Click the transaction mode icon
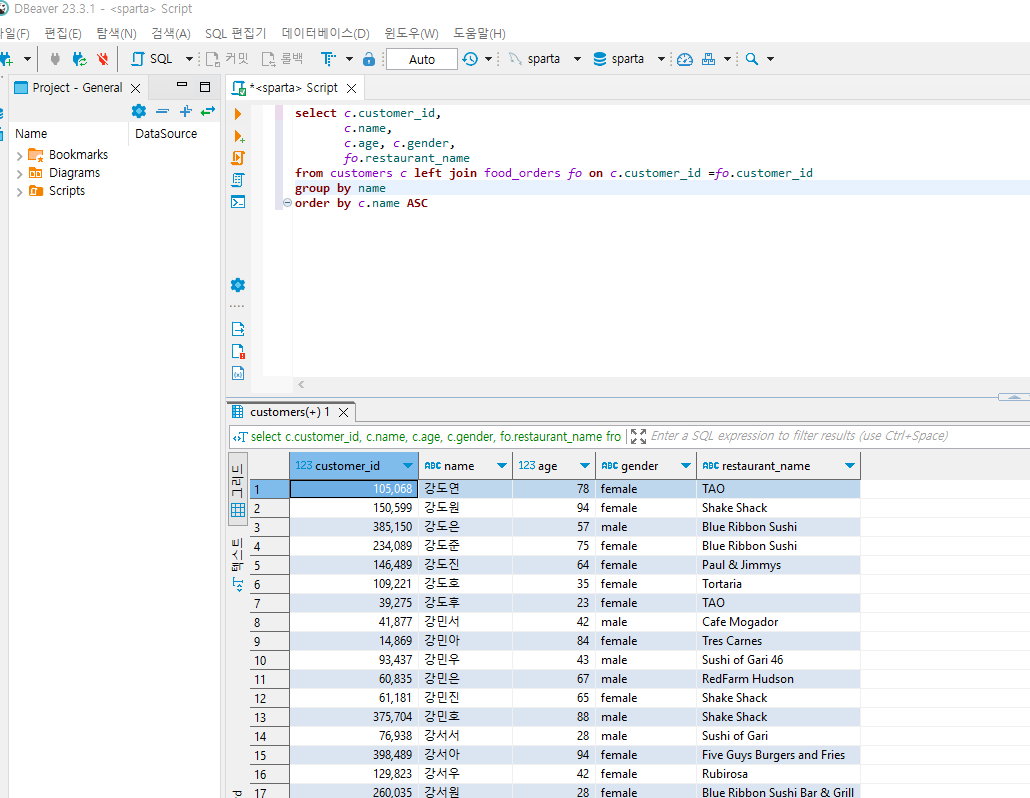1030x798 pixels. click(x=328, y=59)
